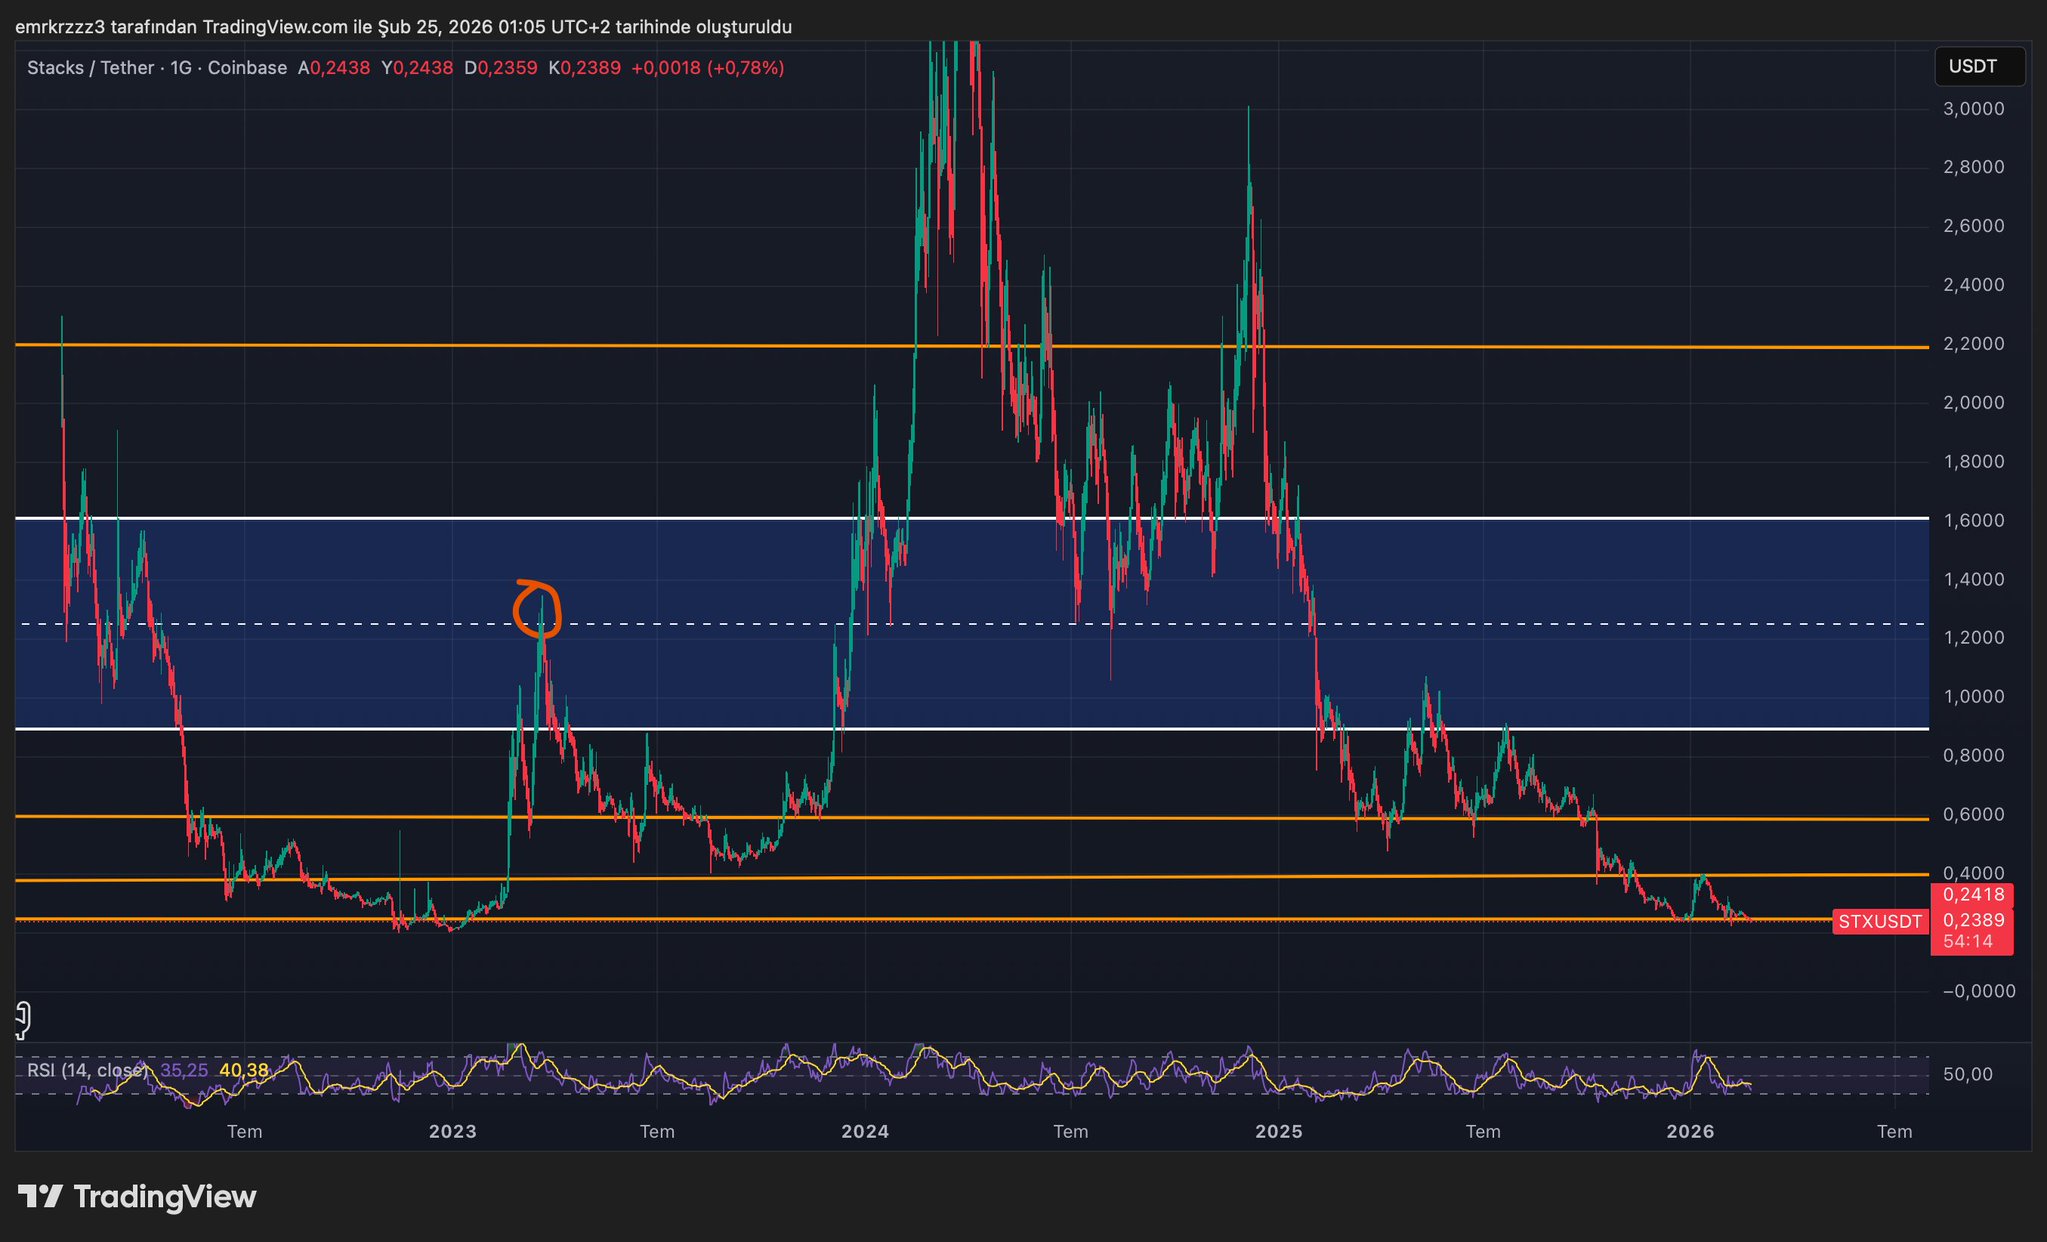
Task: Click the 2024 label on time axis
Action: pos(865,1132)
